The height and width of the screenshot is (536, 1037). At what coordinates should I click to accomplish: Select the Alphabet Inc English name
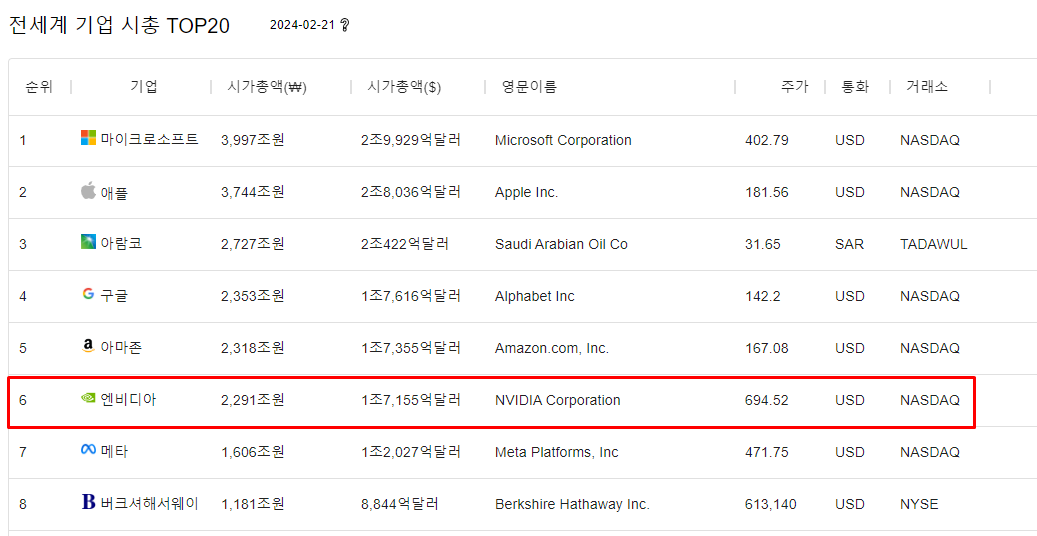(534, 296)
